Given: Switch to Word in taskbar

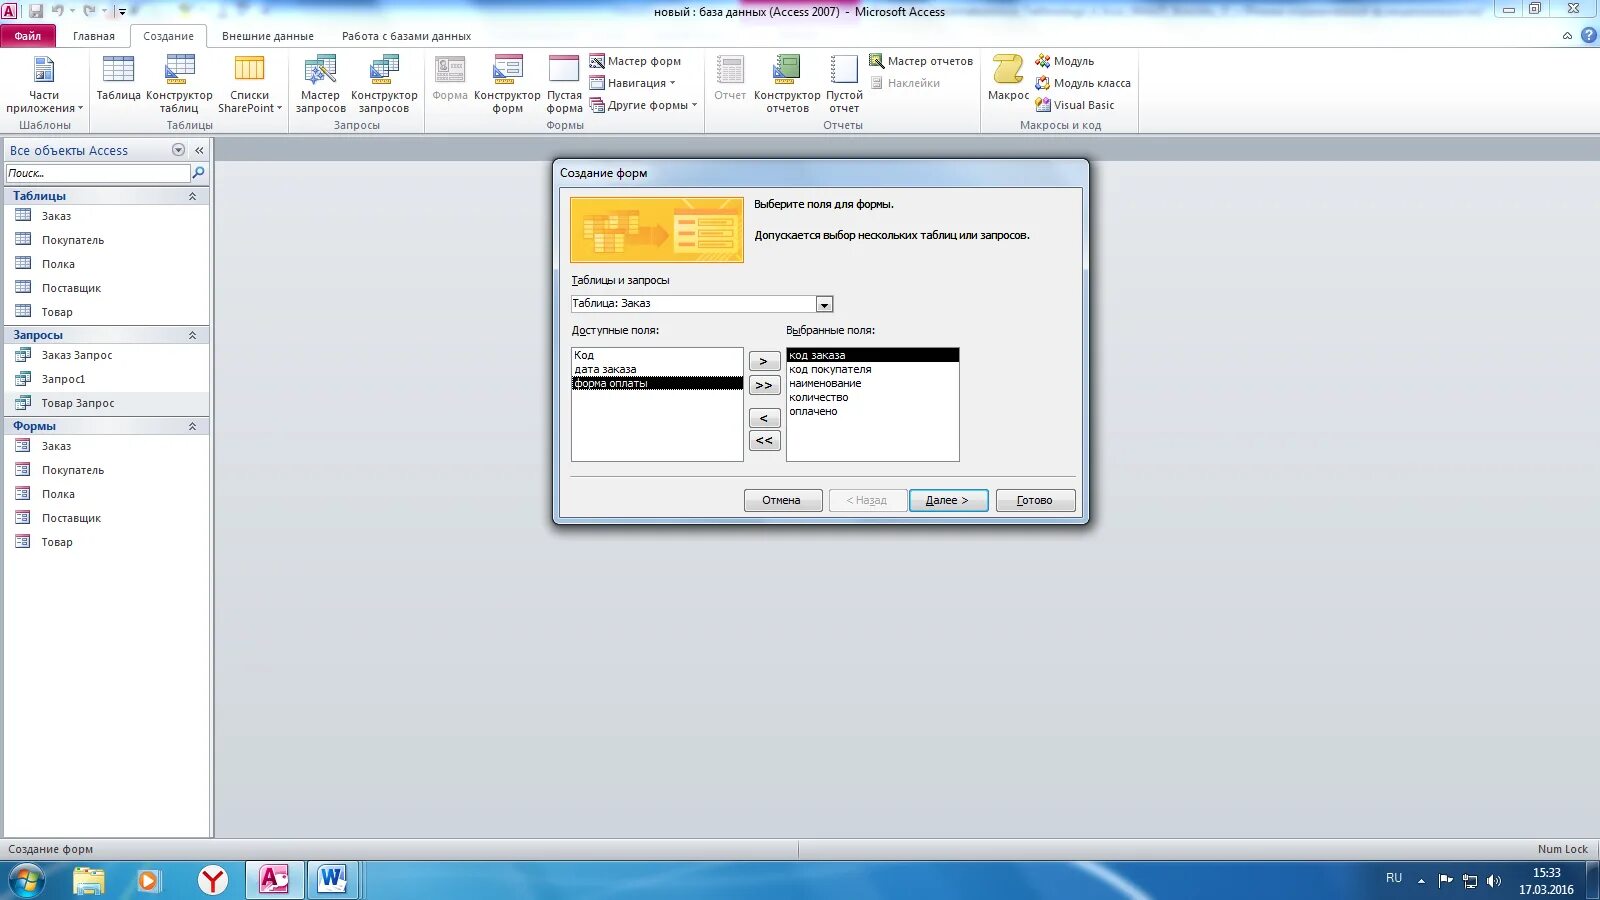Looking at the screenshot, I should pyautogui.click(x=332, y=880).
